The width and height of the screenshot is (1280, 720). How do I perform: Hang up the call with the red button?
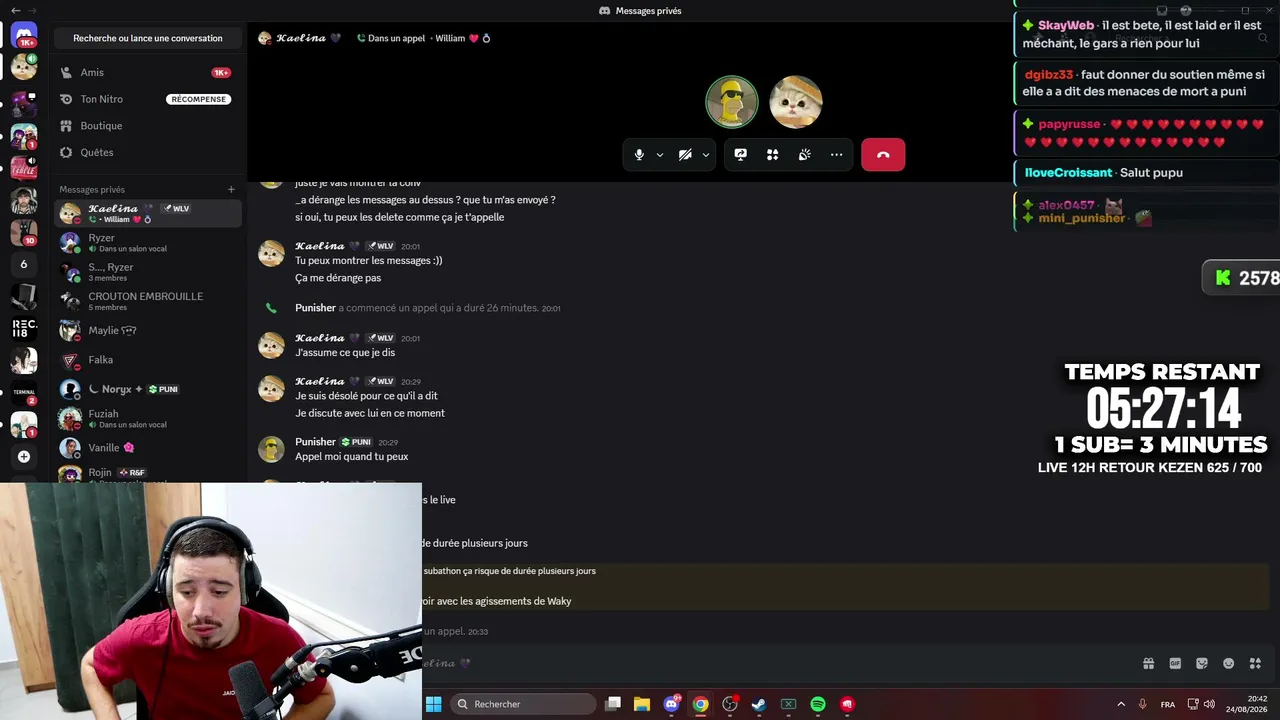[x=883, y=155]
